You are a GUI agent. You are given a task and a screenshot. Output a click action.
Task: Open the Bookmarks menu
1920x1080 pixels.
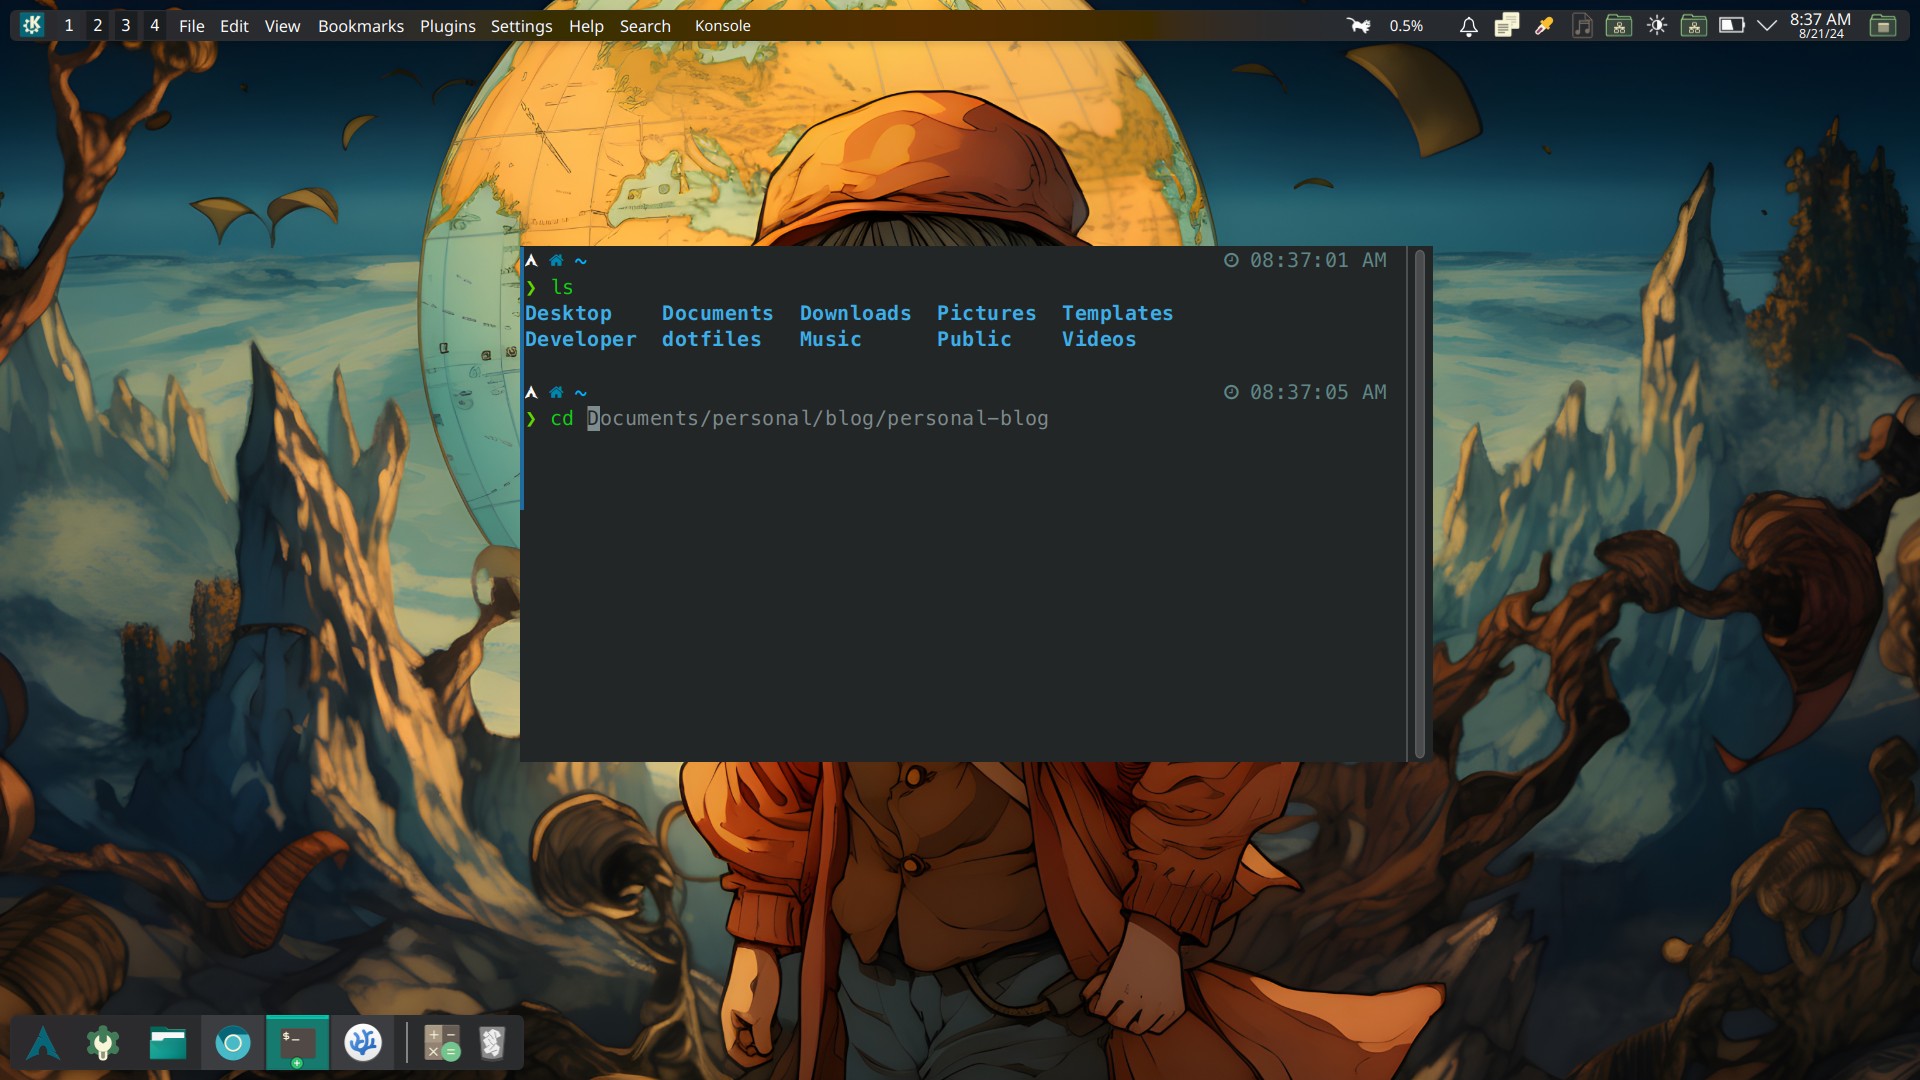coord(360,26)
